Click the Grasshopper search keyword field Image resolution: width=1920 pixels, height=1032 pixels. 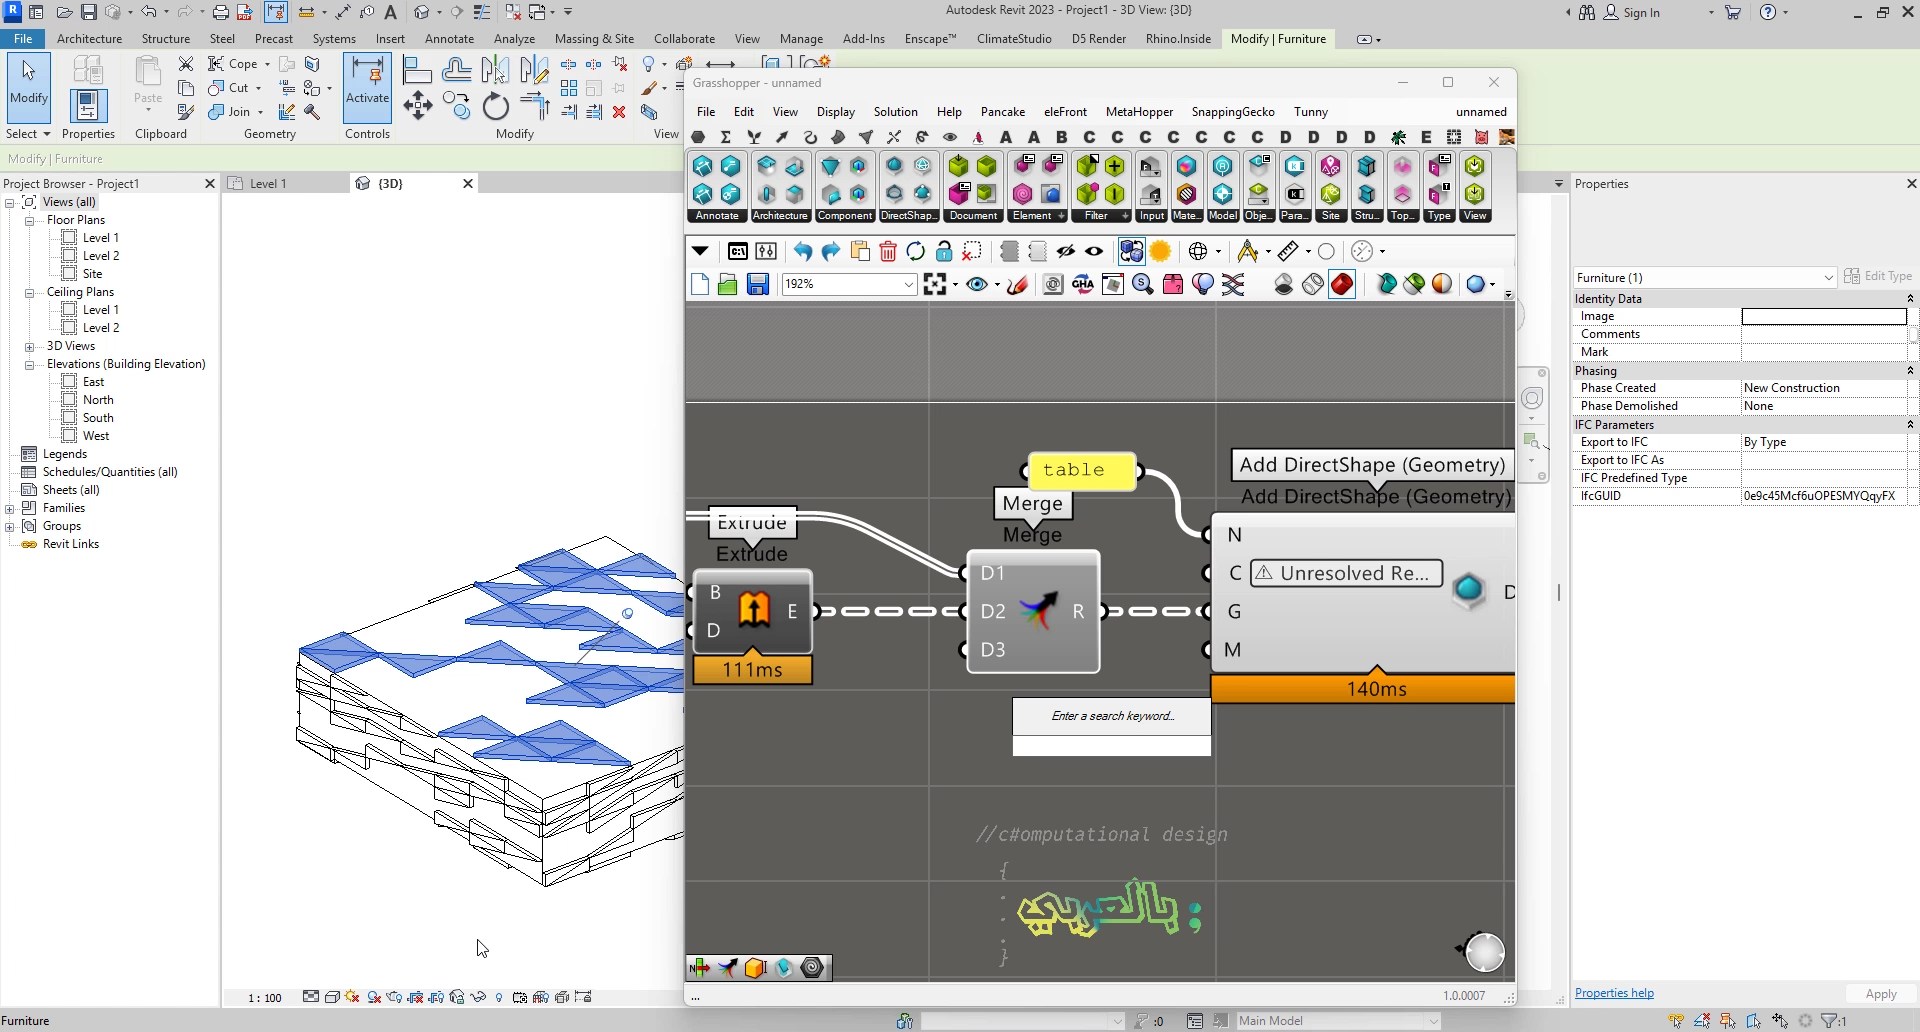tap(1112, 716)
